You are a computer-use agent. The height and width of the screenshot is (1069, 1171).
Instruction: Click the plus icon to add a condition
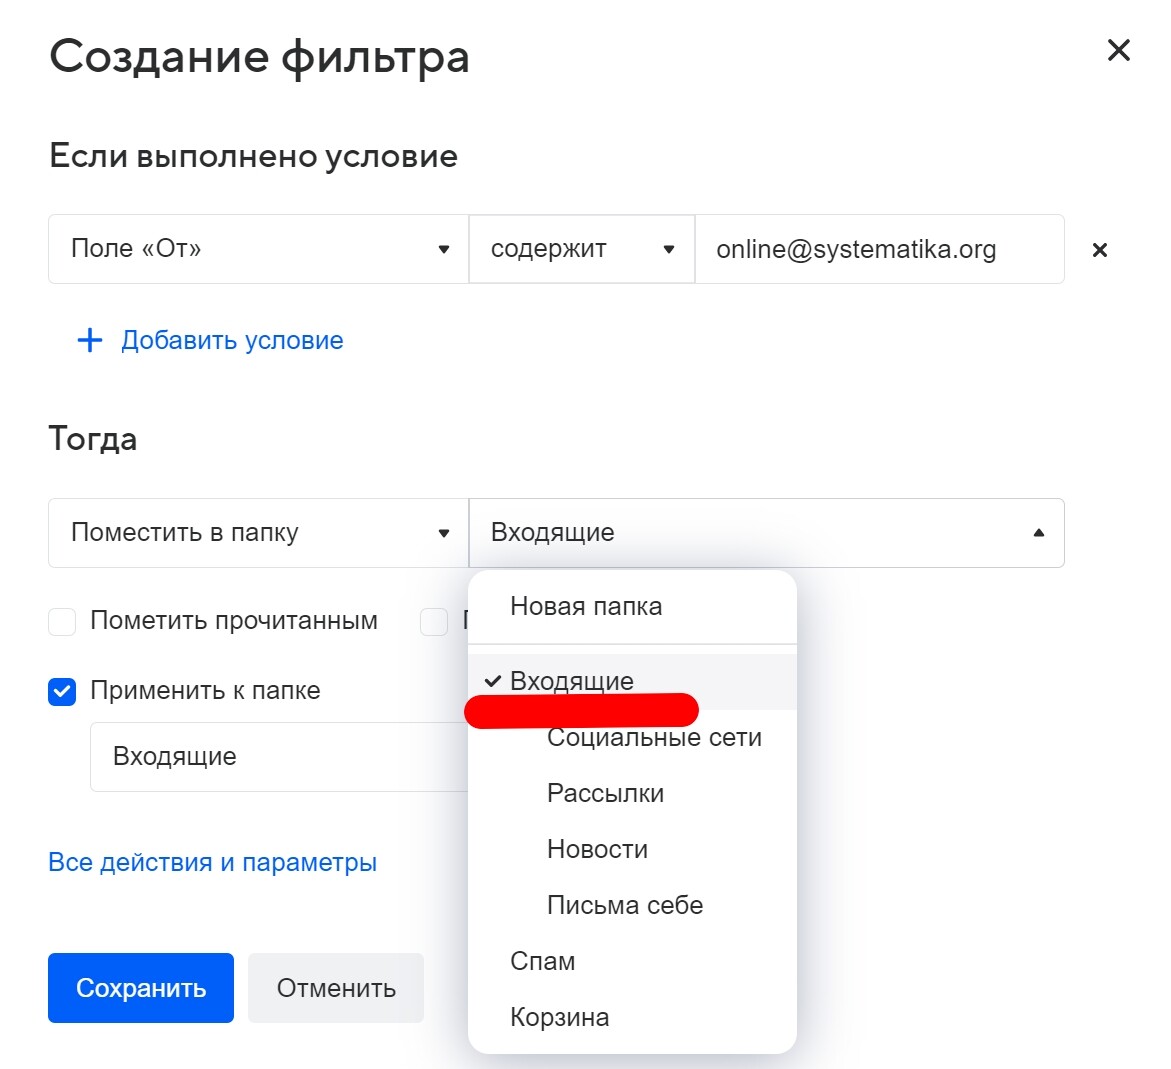pos(90,341)
